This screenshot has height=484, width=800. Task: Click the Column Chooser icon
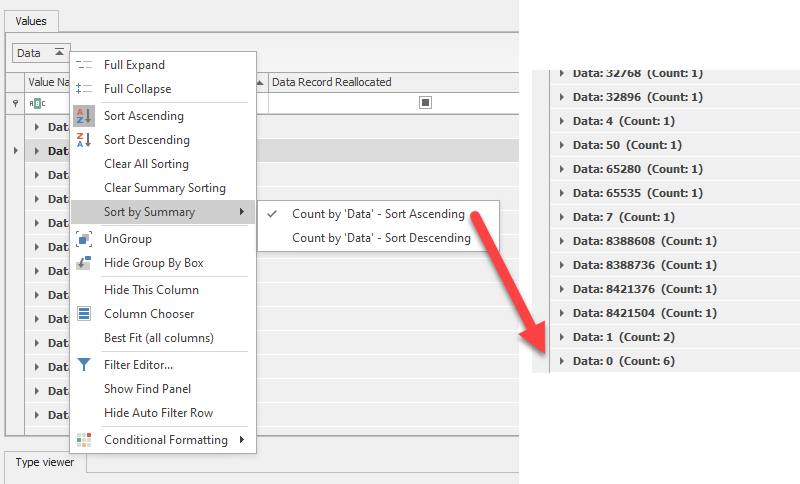(x=84, y=314)
